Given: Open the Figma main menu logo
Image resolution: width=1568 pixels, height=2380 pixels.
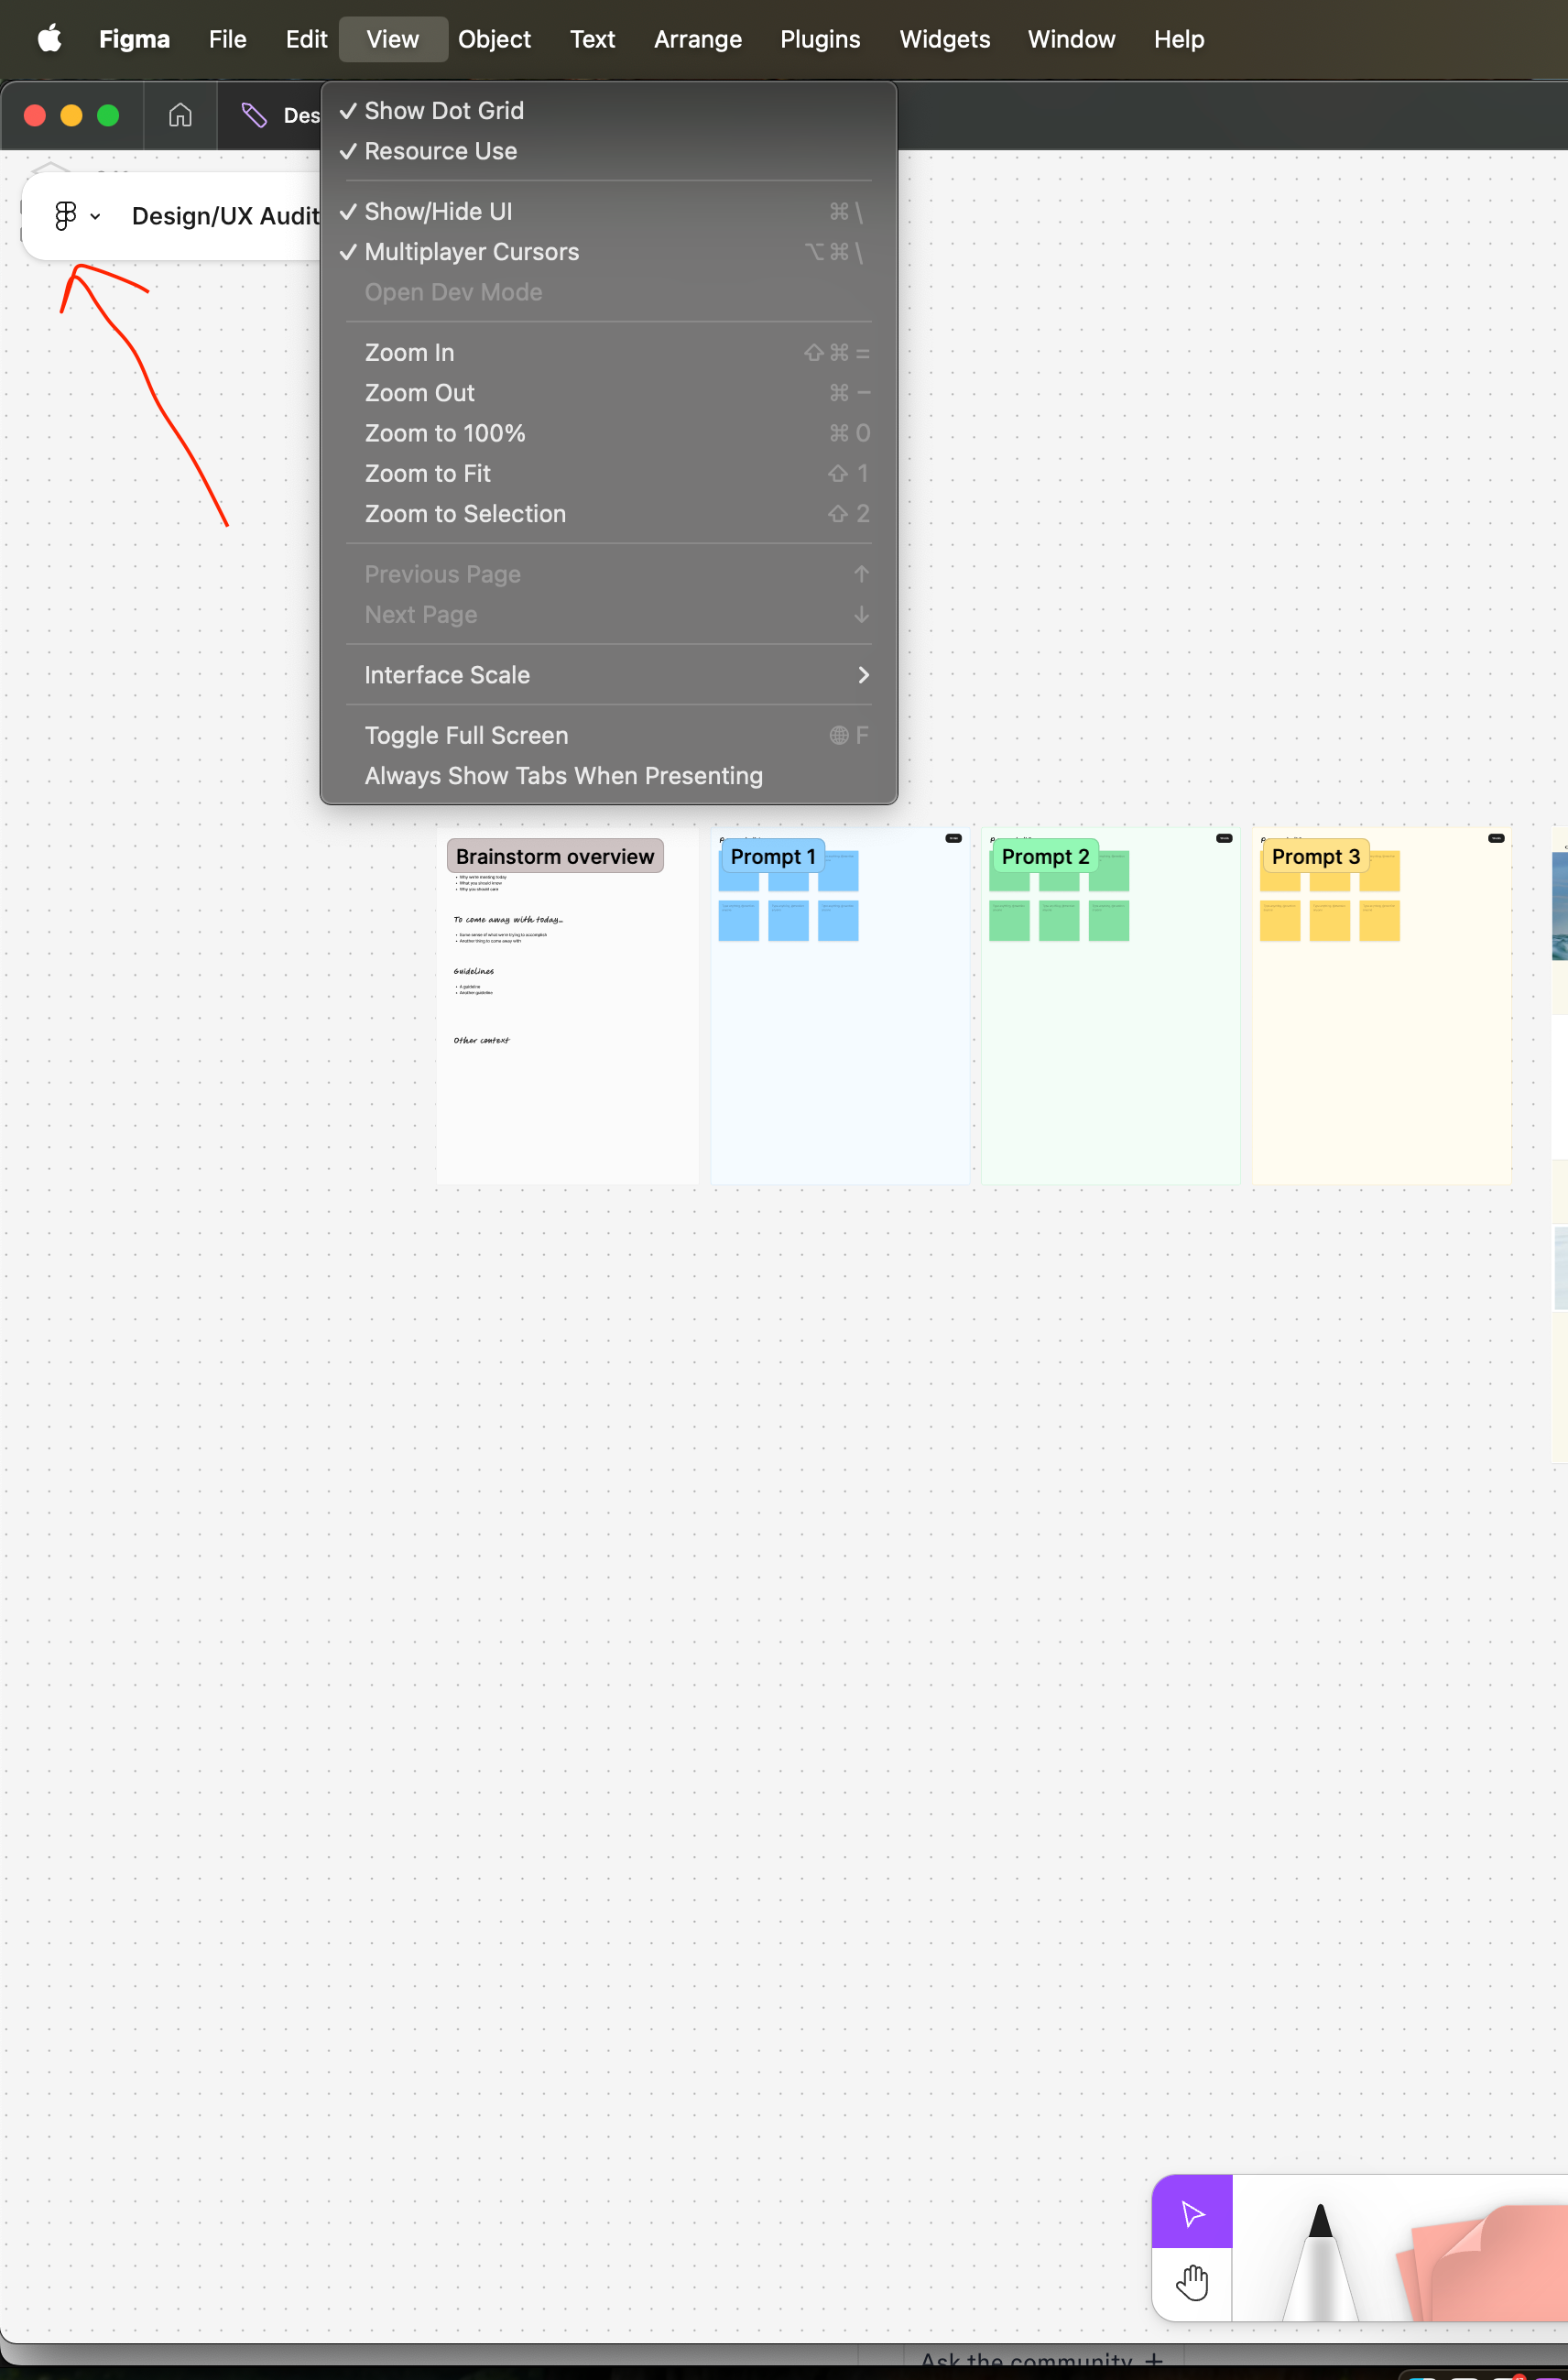Looking at the screenshot, I should click(66, 215).
